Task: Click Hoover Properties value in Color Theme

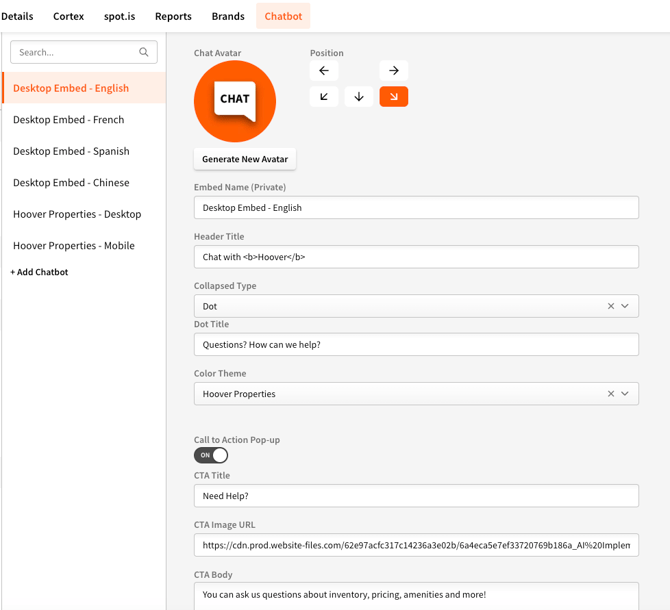Action: 239,394
